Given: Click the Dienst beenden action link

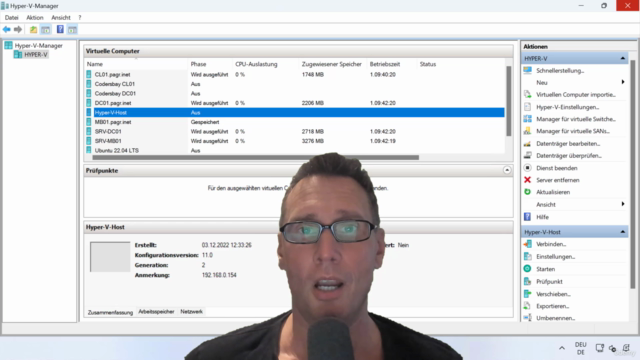Looking at the screenshot, I should [557, 168].
